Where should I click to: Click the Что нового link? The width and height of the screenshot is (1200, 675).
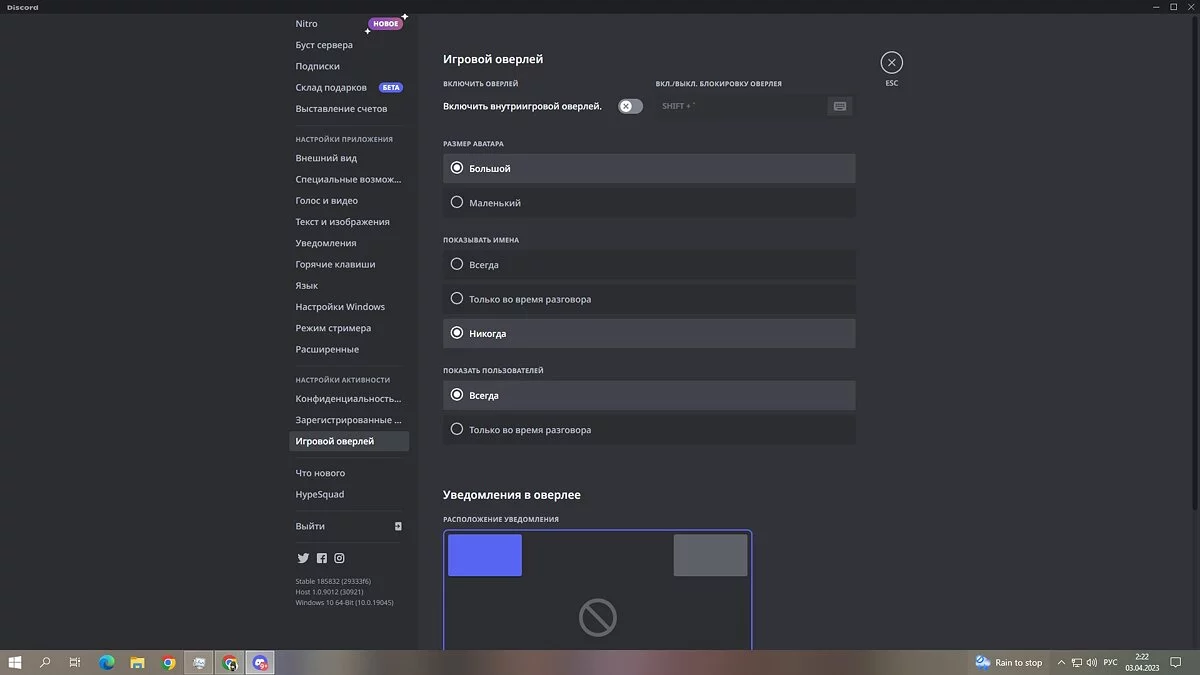[x=320, y=473]
